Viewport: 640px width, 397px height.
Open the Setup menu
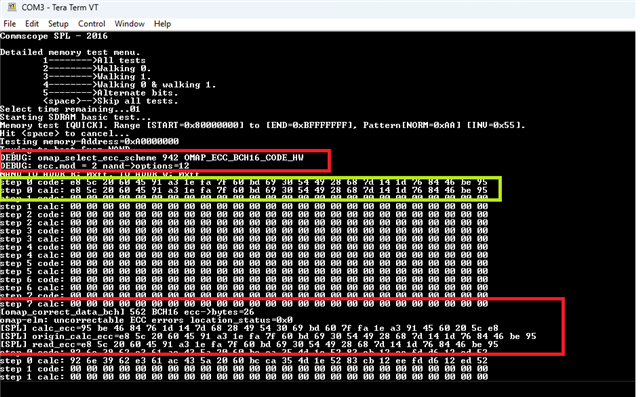pyautogui.click(x=58, y=24)
